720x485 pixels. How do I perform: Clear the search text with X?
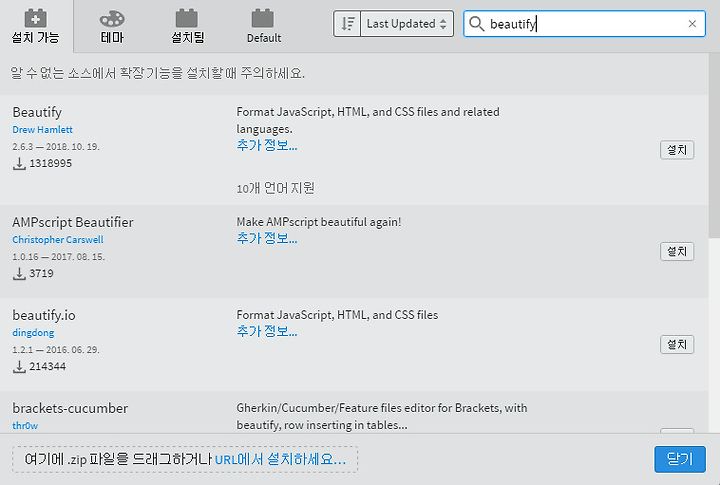tap(692, 24)
